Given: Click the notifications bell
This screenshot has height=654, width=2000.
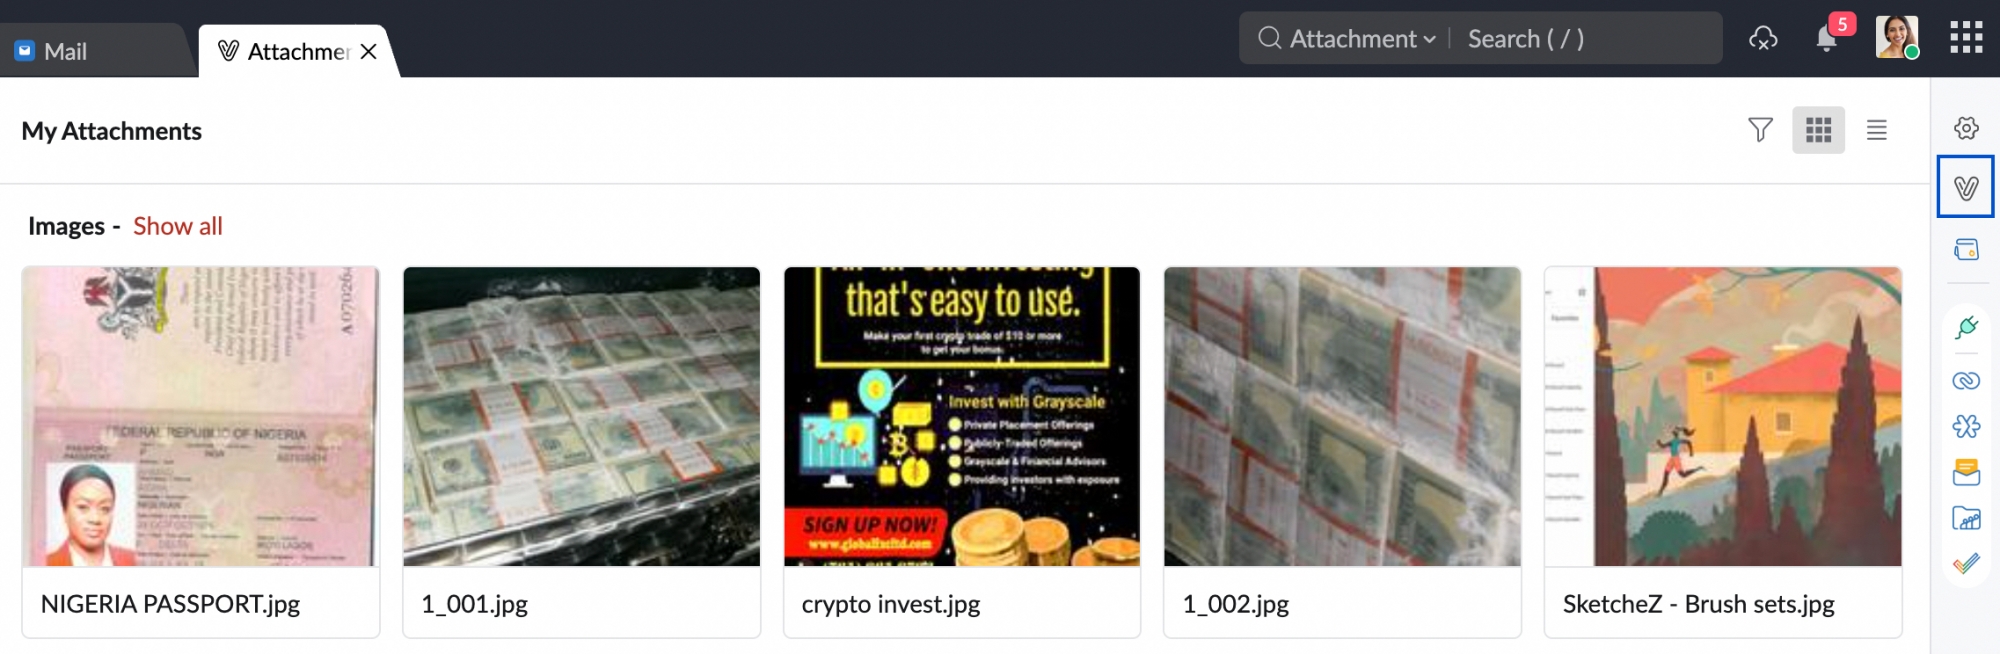Looking at the screenshot, I should (x=1827, y=39).
